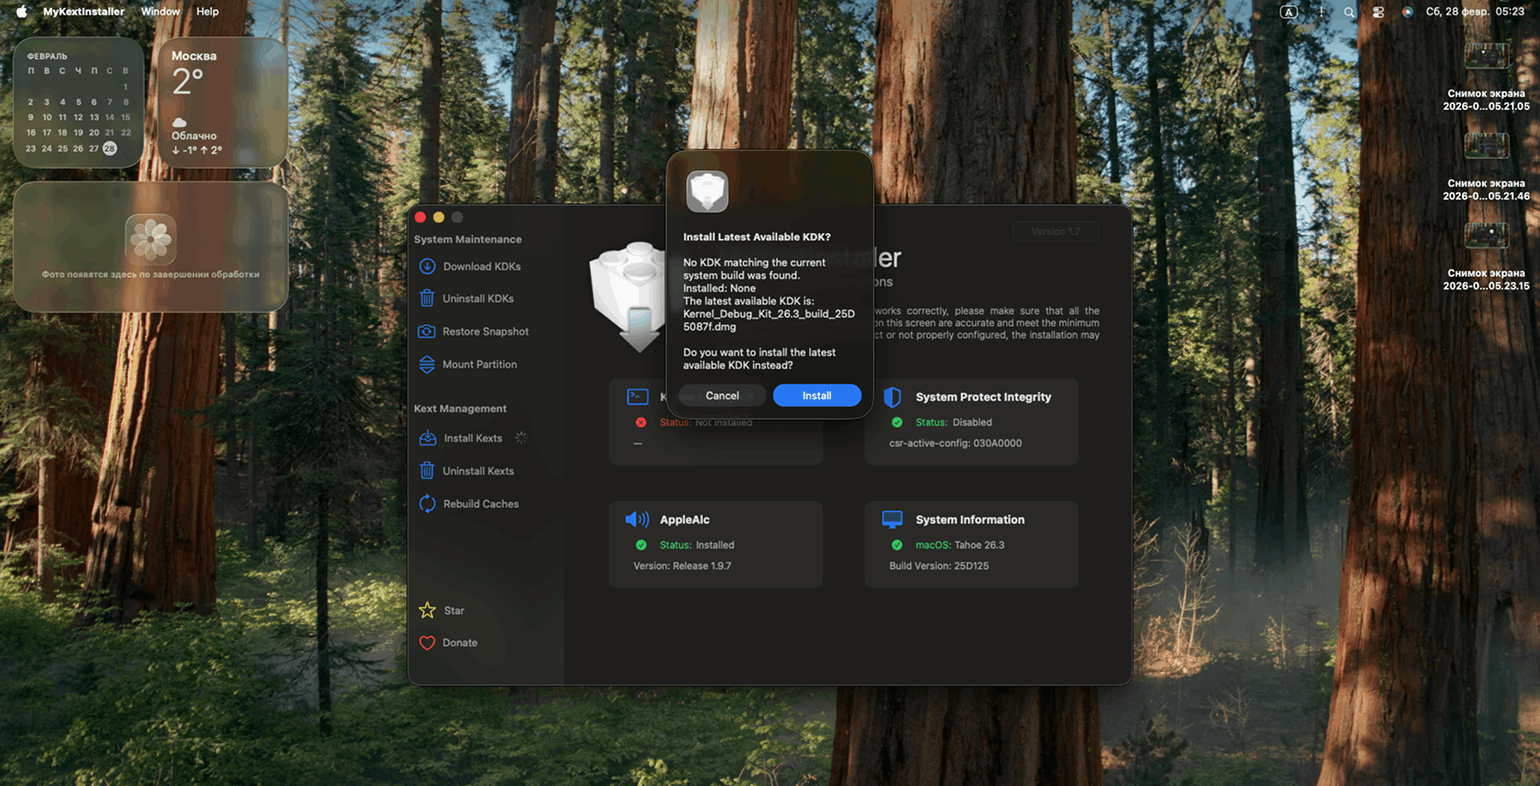Click the monitor icon of System Information
Screen dimensions: 1540x786
(x=892, y=520)
